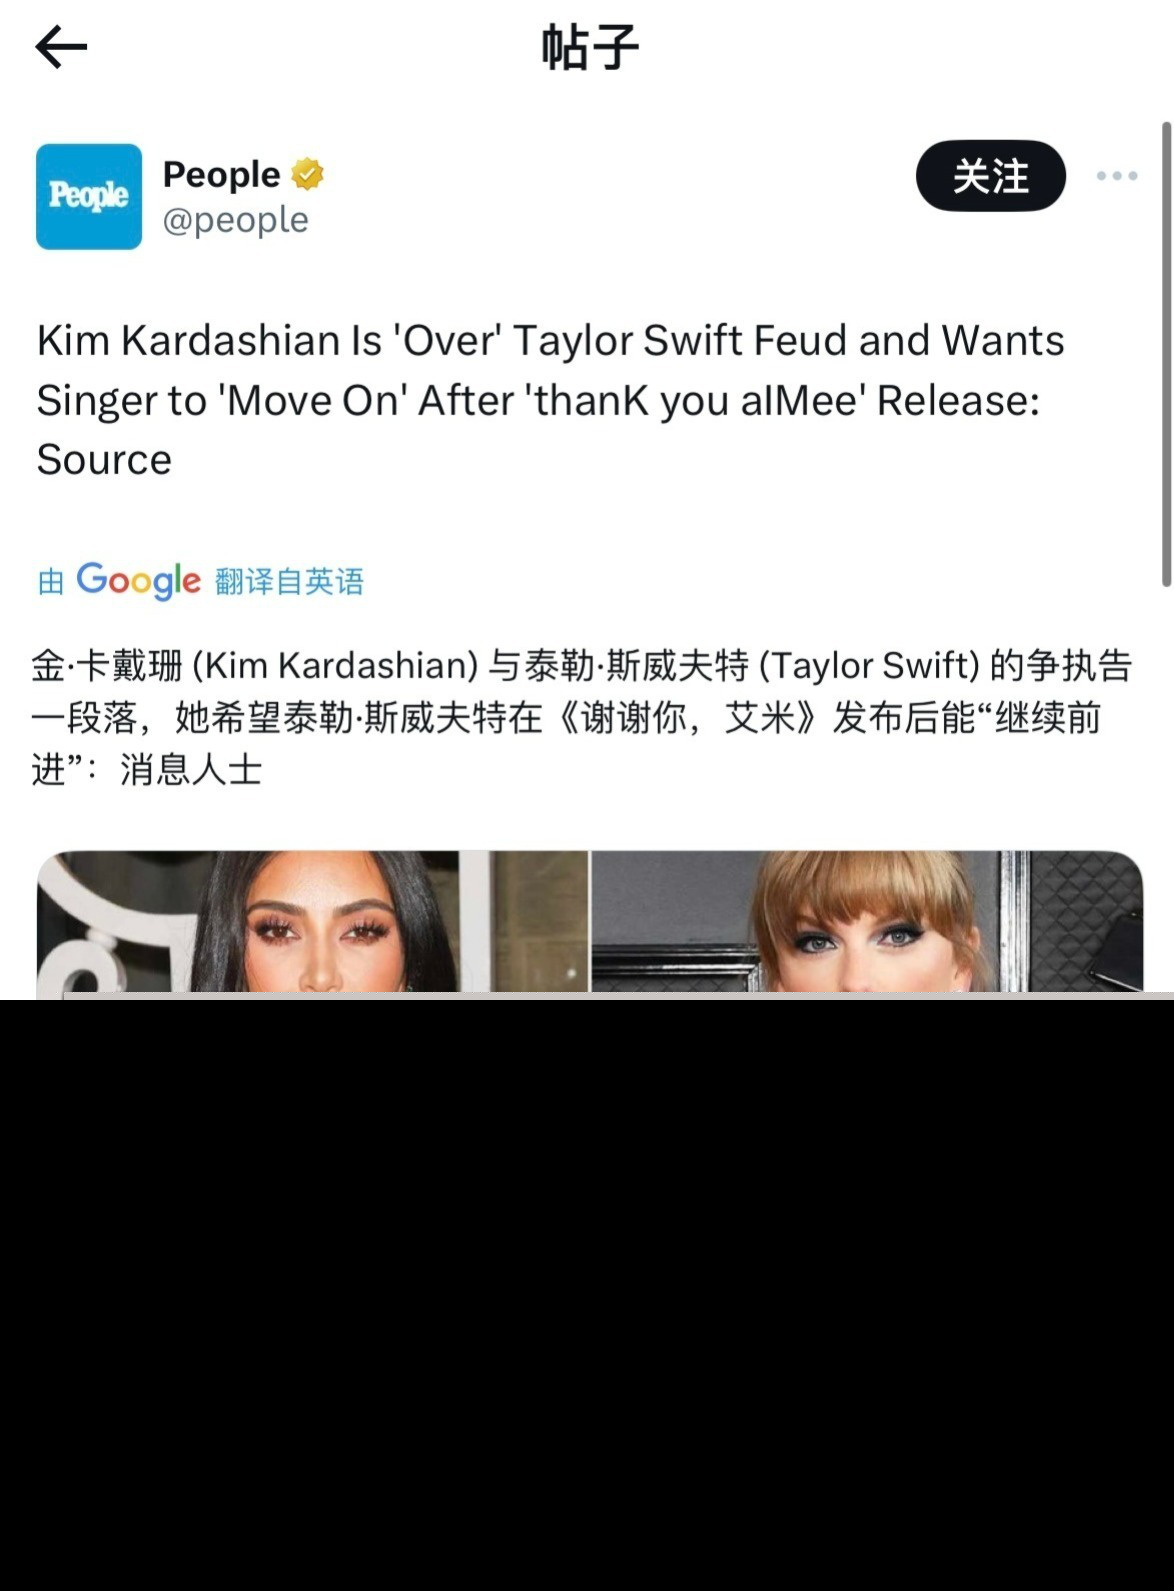Click the 由 character before Google logo

pyautogui.click(x=51, y=581)
